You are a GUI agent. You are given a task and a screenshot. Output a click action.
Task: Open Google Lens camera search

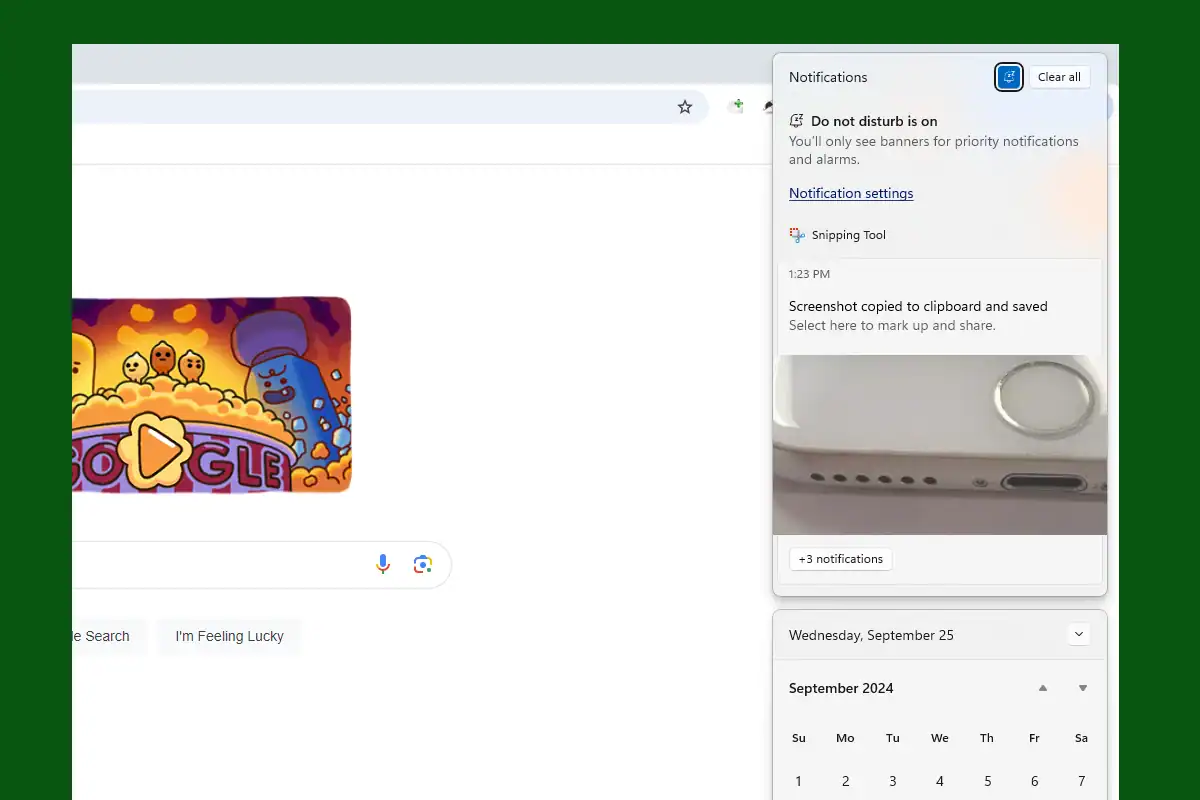(x=422, y=564)
